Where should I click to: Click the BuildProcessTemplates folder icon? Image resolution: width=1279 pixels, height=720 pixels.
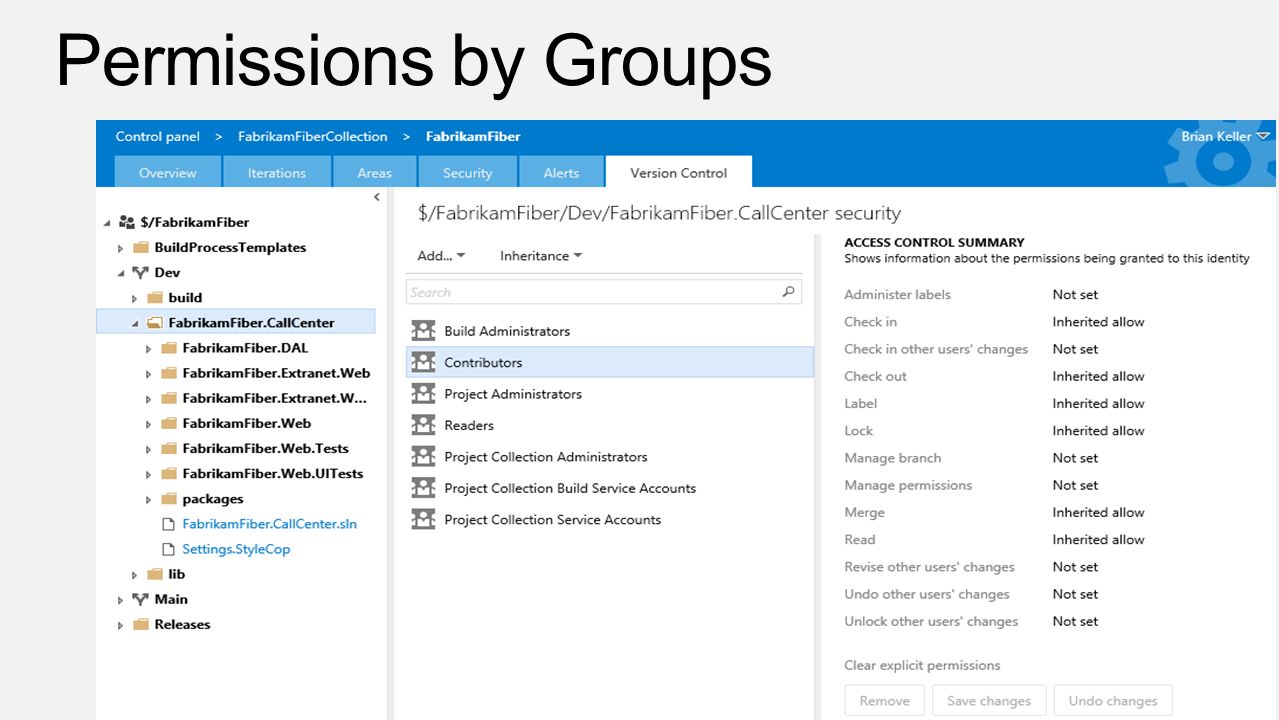(x=140, y=247)
